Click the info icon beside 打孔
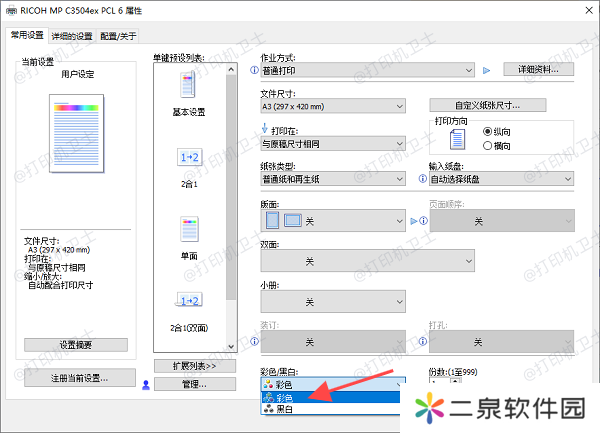This screenshot has height=433, width=600. (x=422, y=341)
